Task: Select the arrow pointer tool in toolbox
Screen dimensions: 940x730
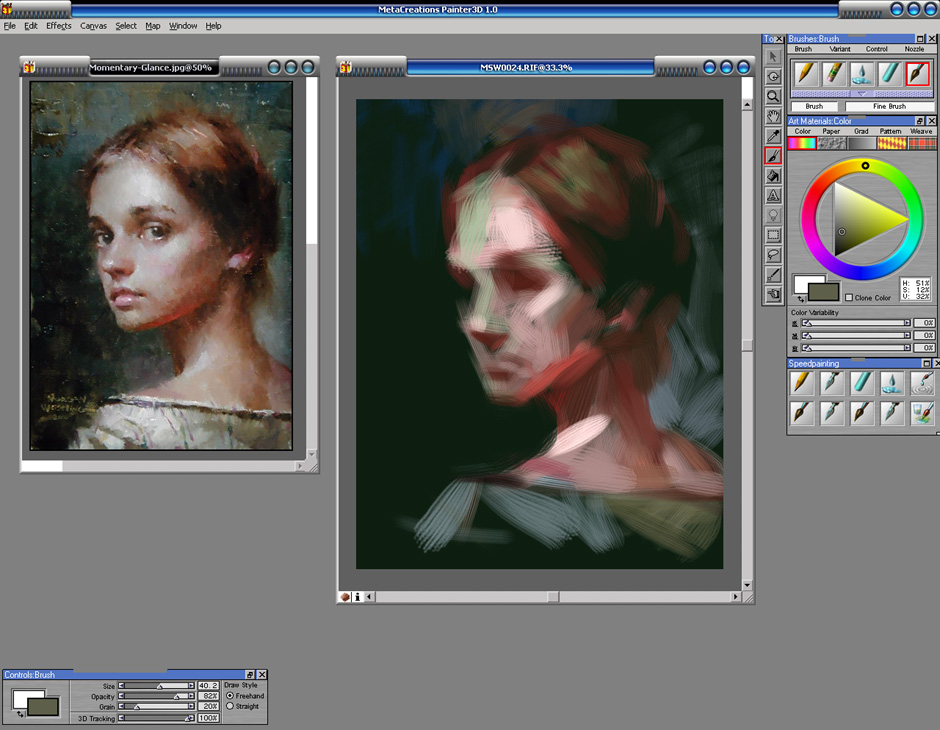Action: [x=773, y=56]
